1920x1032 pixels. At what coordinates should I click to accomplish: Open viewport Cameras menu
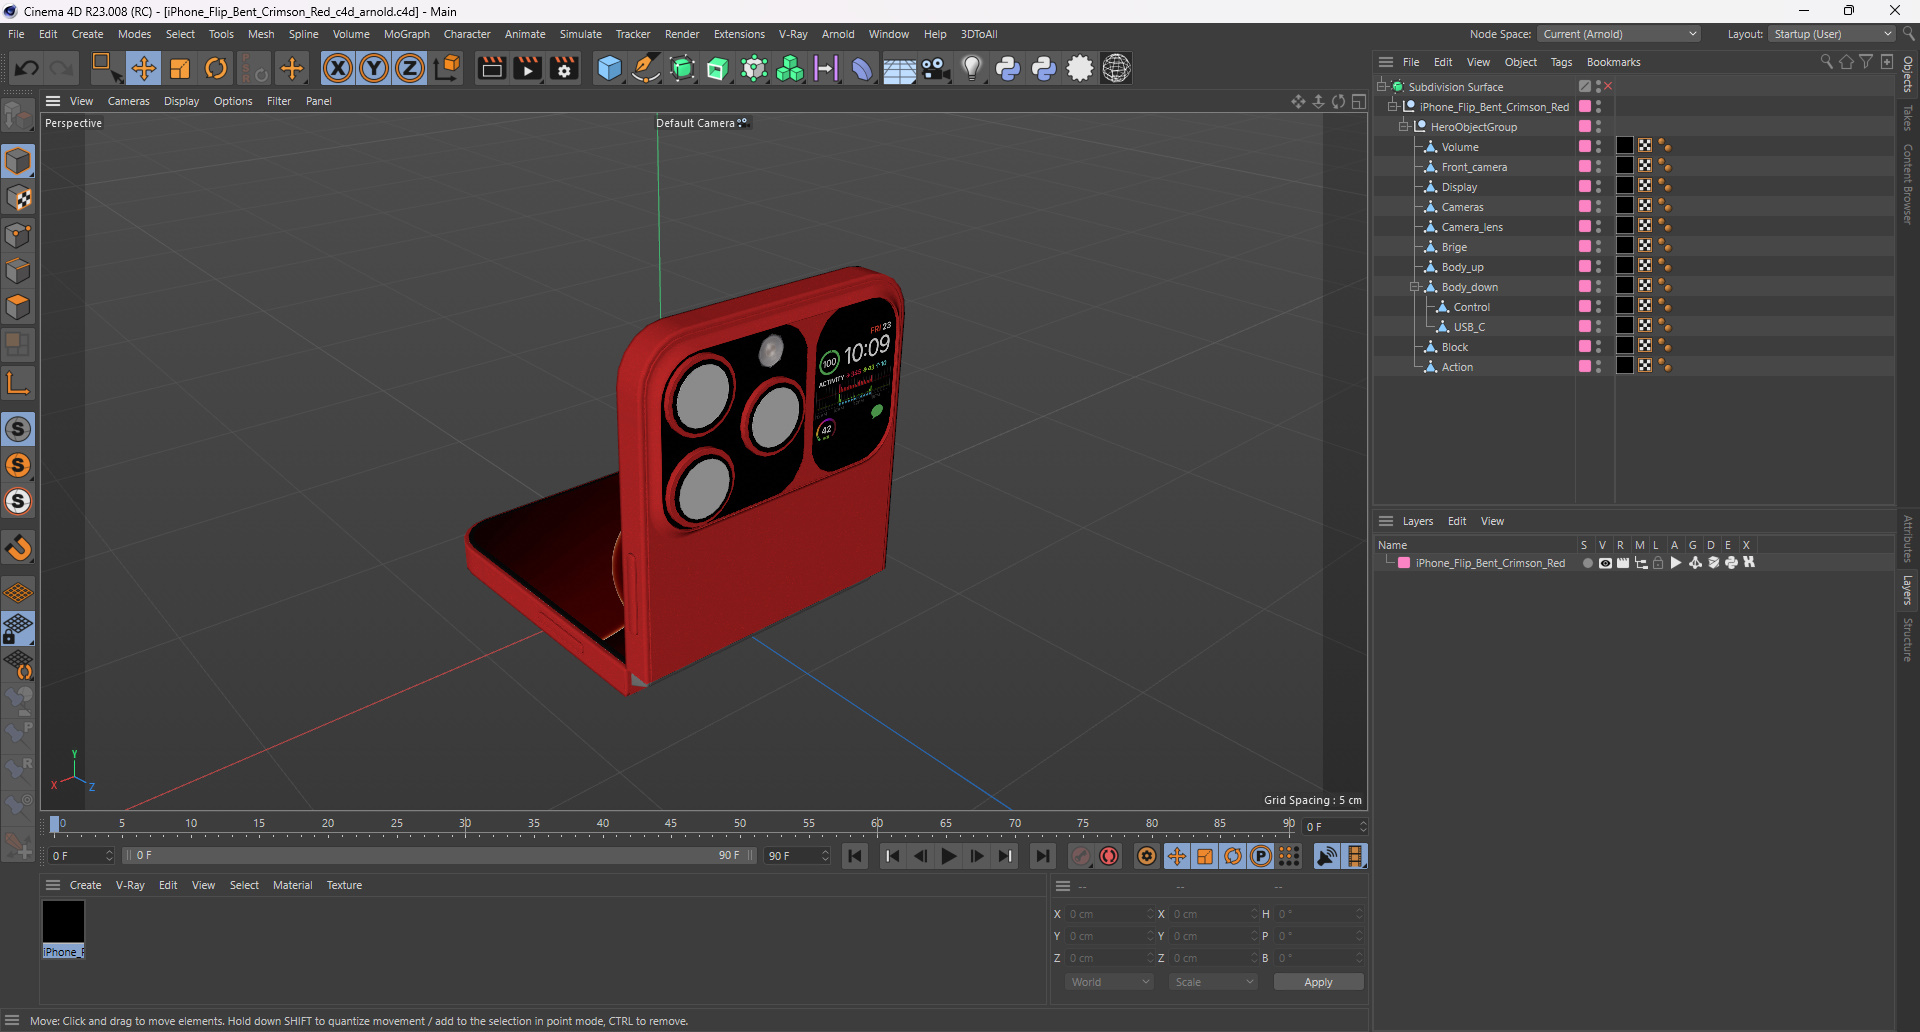click(x=129, y=101)
